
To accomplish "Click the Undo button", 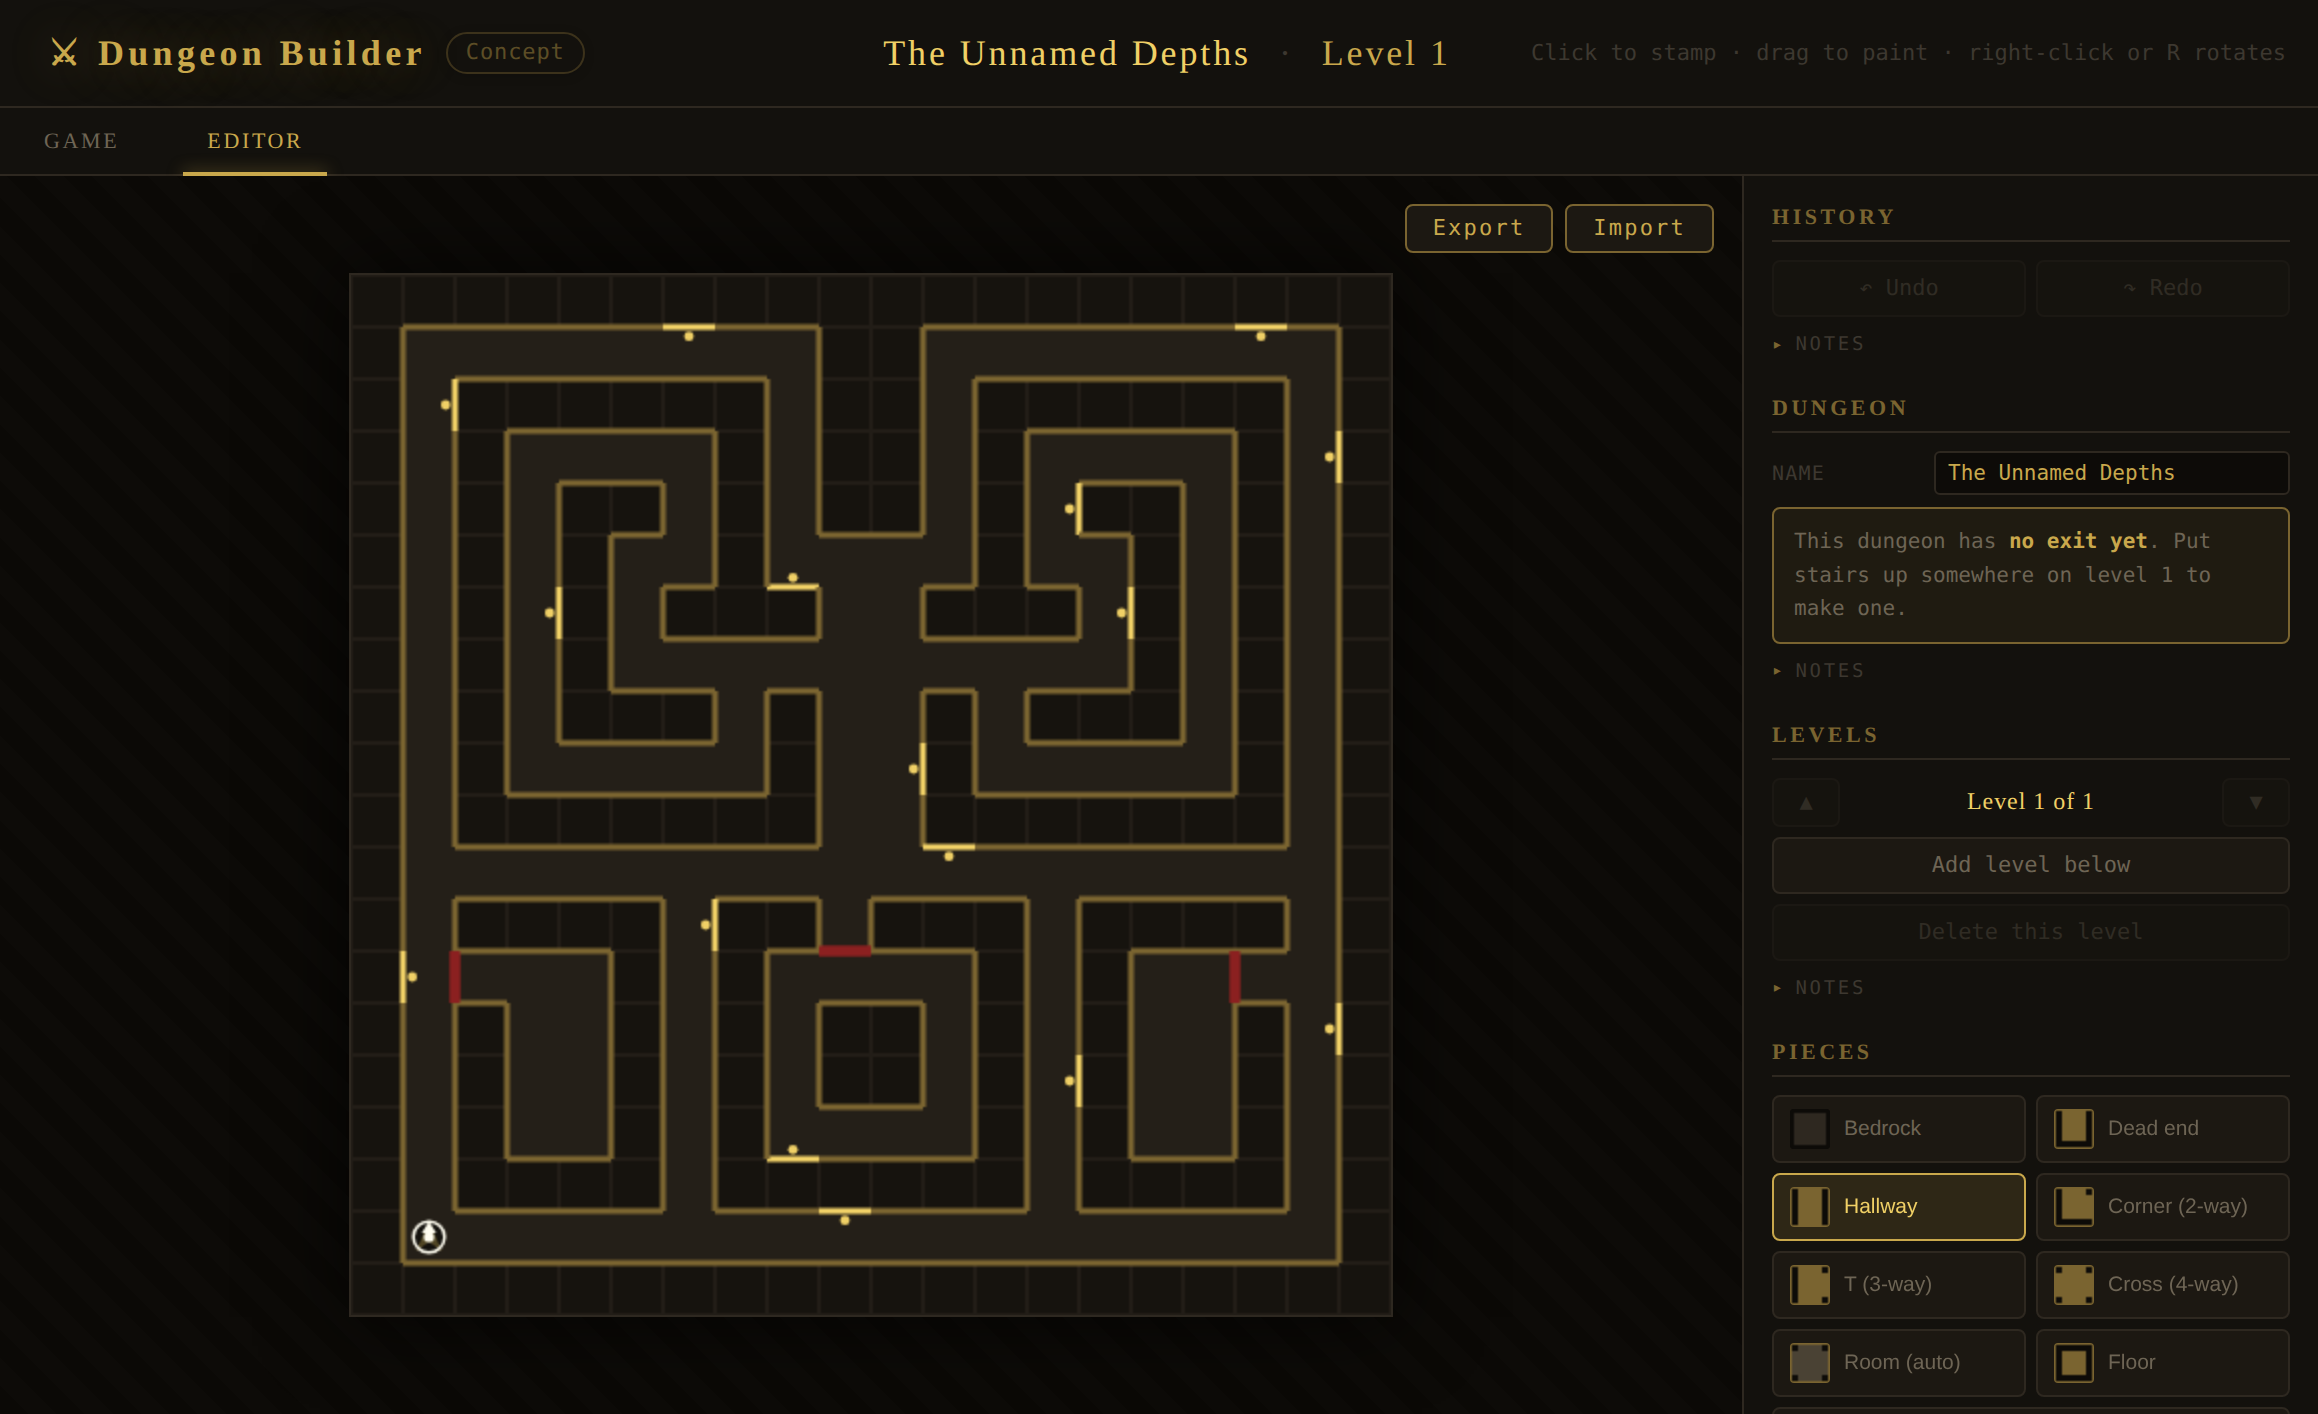I will coord(1898,288).
